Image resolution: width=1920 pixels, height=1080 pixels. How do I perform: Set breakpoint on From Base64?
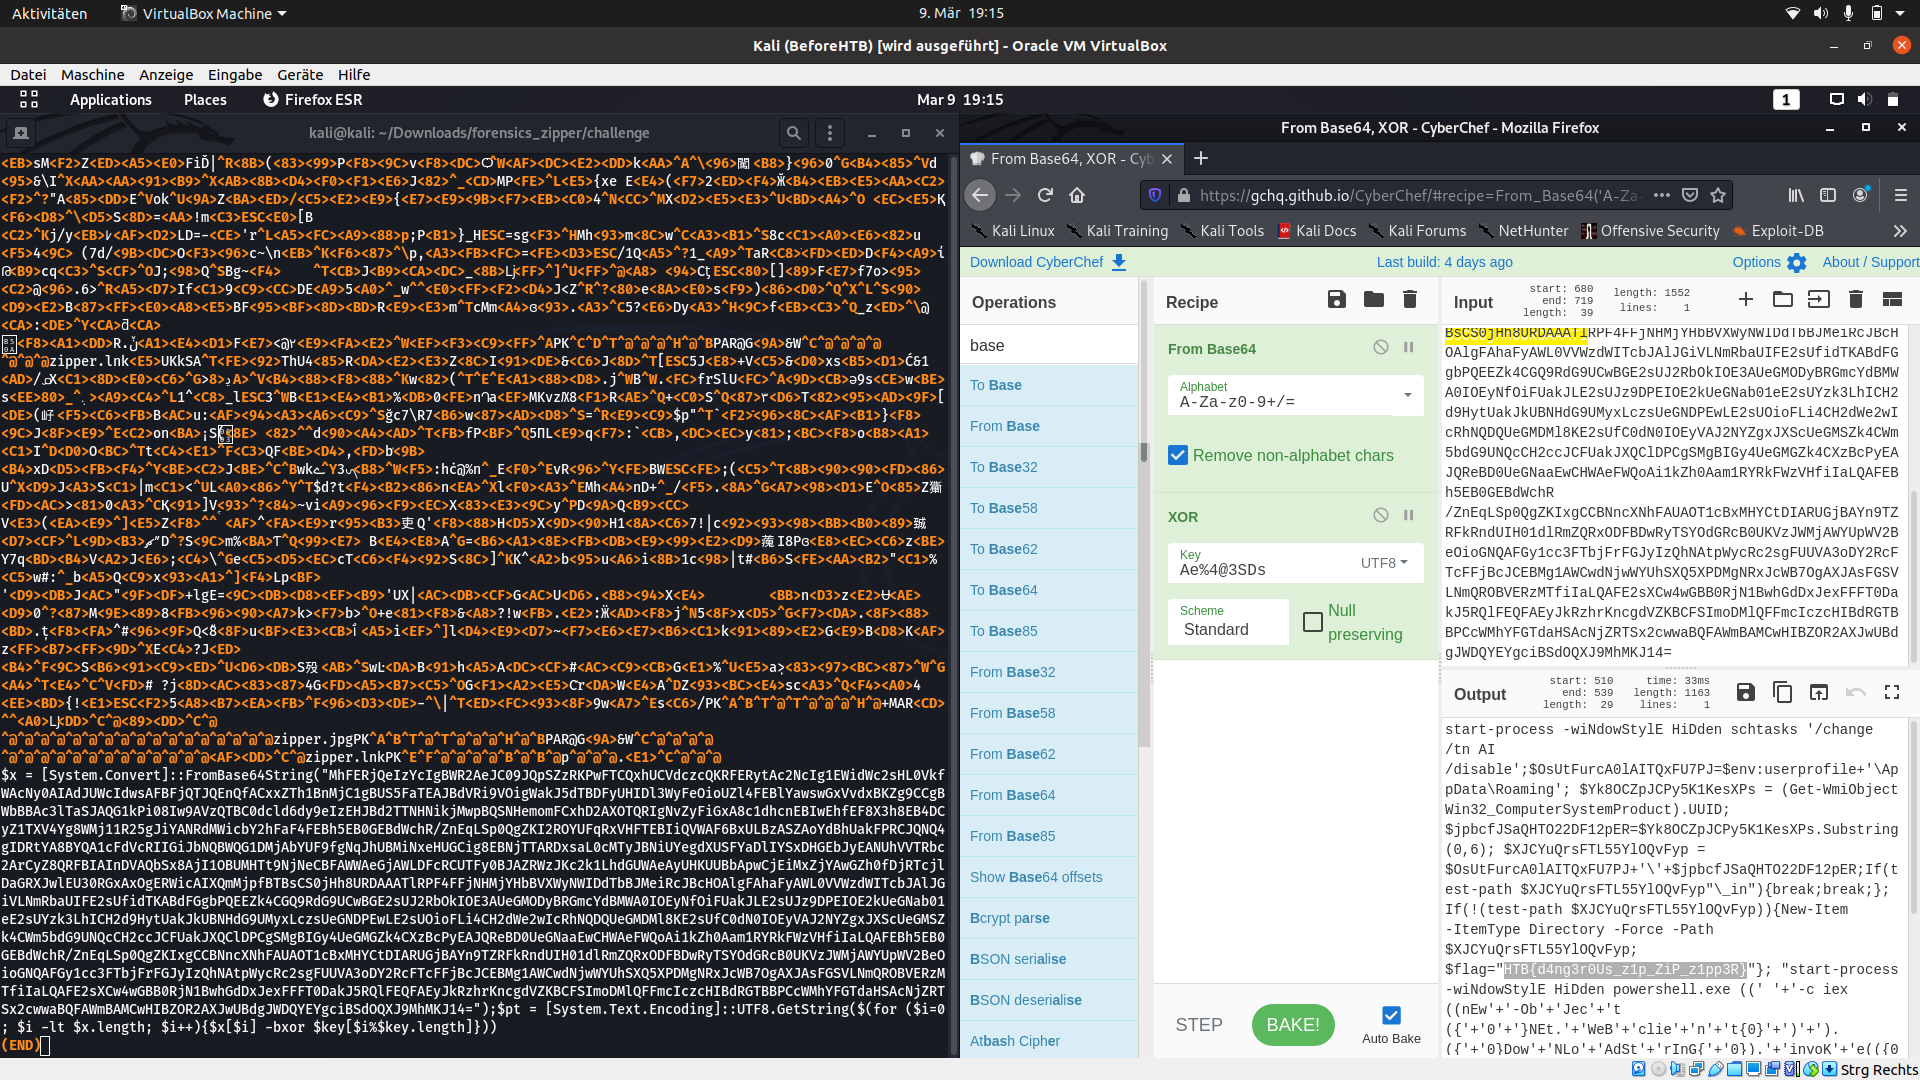[1409, 347]
